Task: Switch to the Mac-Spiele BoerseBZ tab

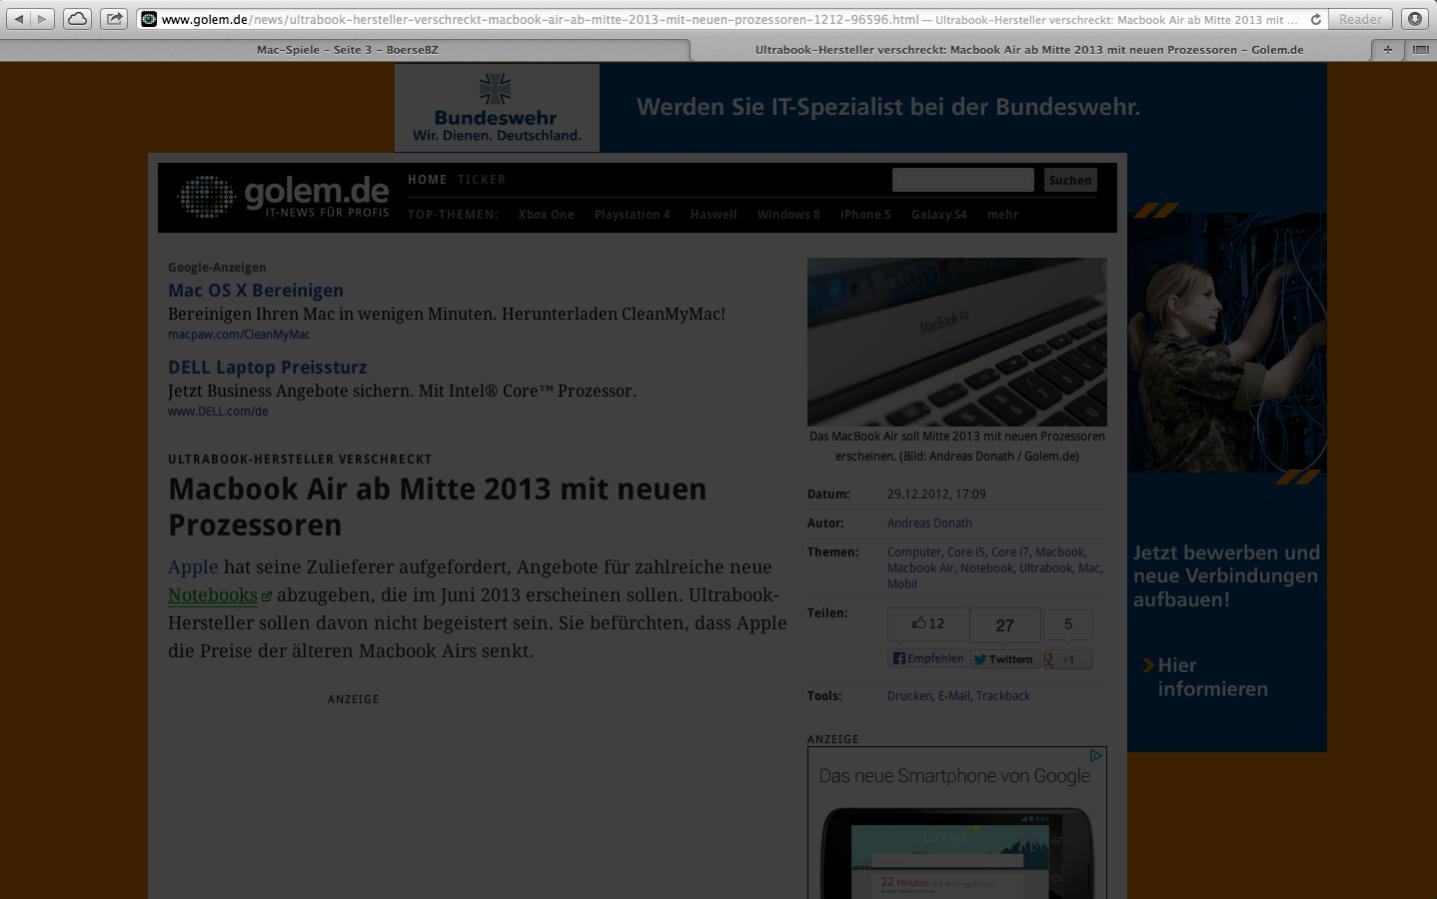Action: (347, 49)
